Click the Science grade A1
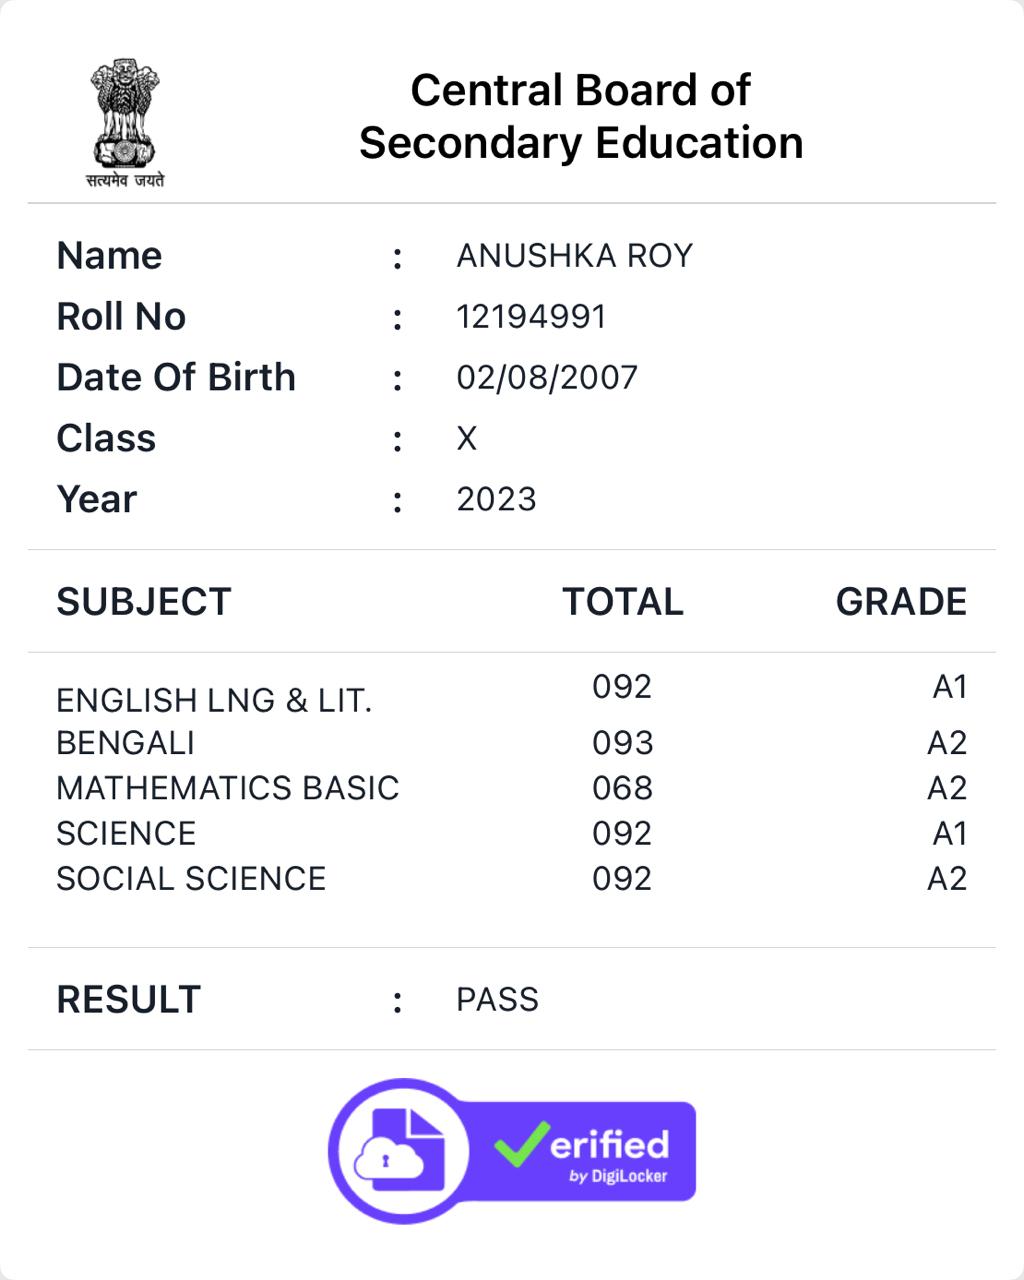 [x=949, y=833]
